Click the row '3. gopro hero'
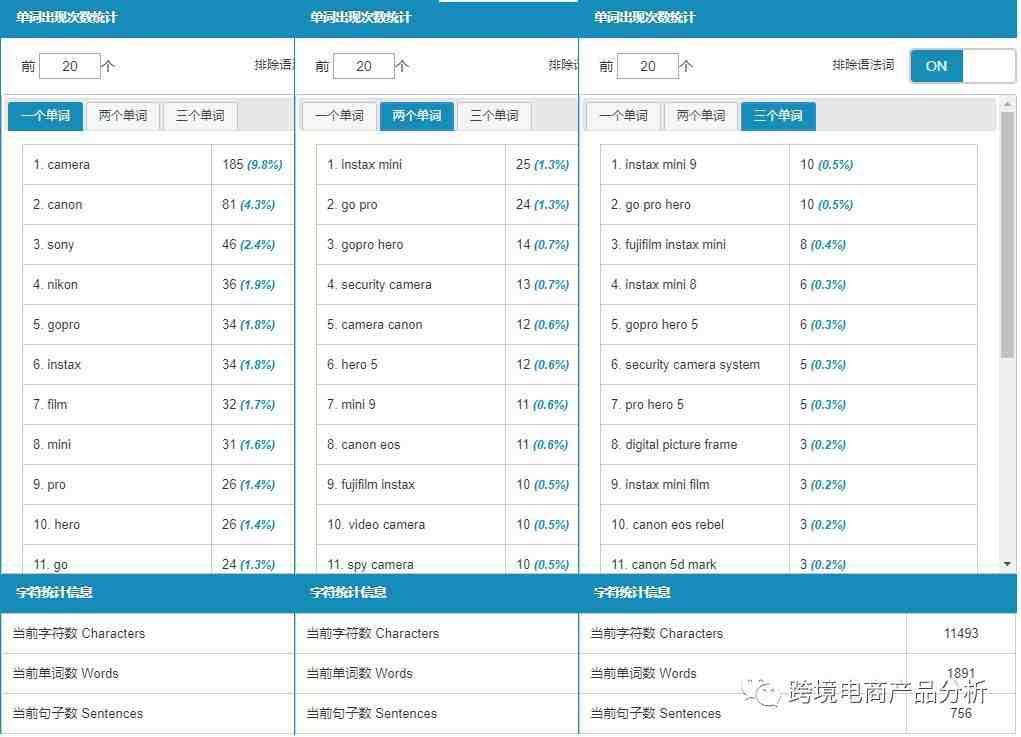This screenshot has height=737, width=1021. point(447,245)
